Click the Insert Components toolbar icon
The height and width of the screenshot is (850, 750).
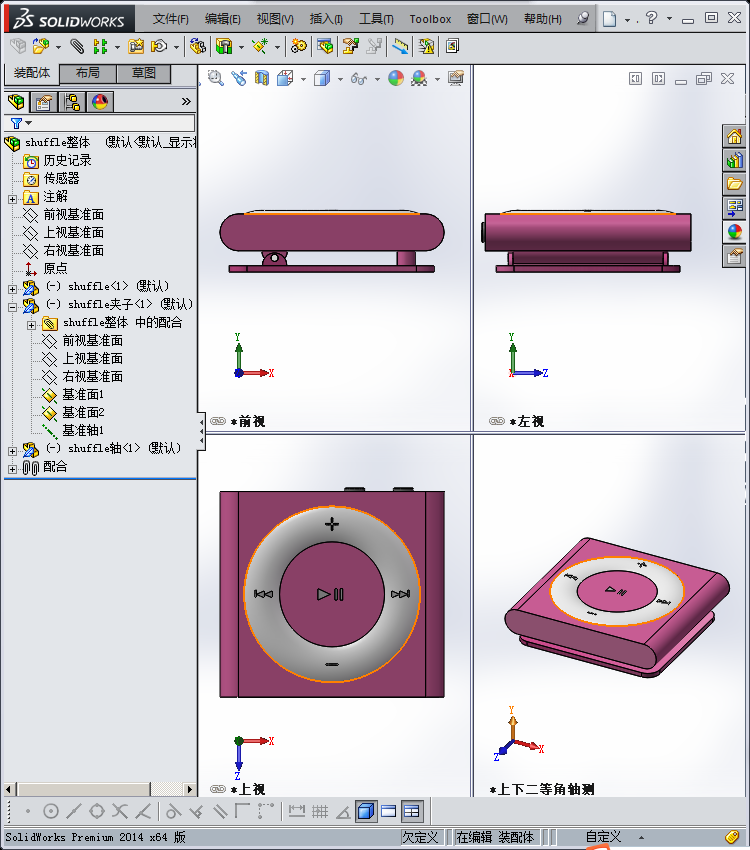41,47
